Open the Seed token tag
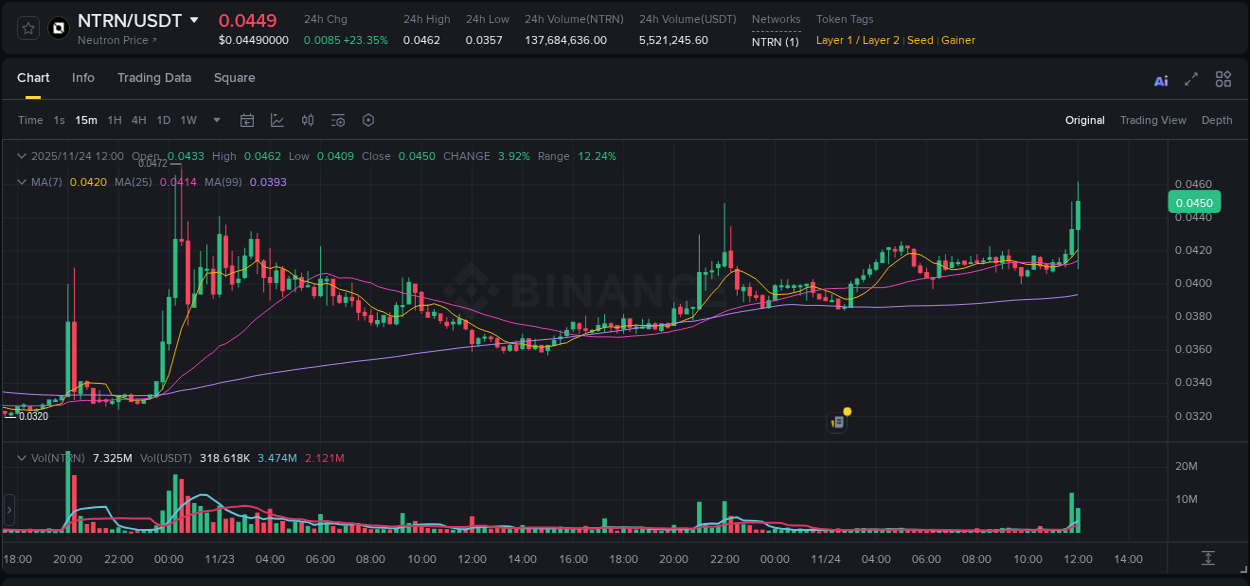The height and width of the screenshot is (586, 1250). click(920, 40)
